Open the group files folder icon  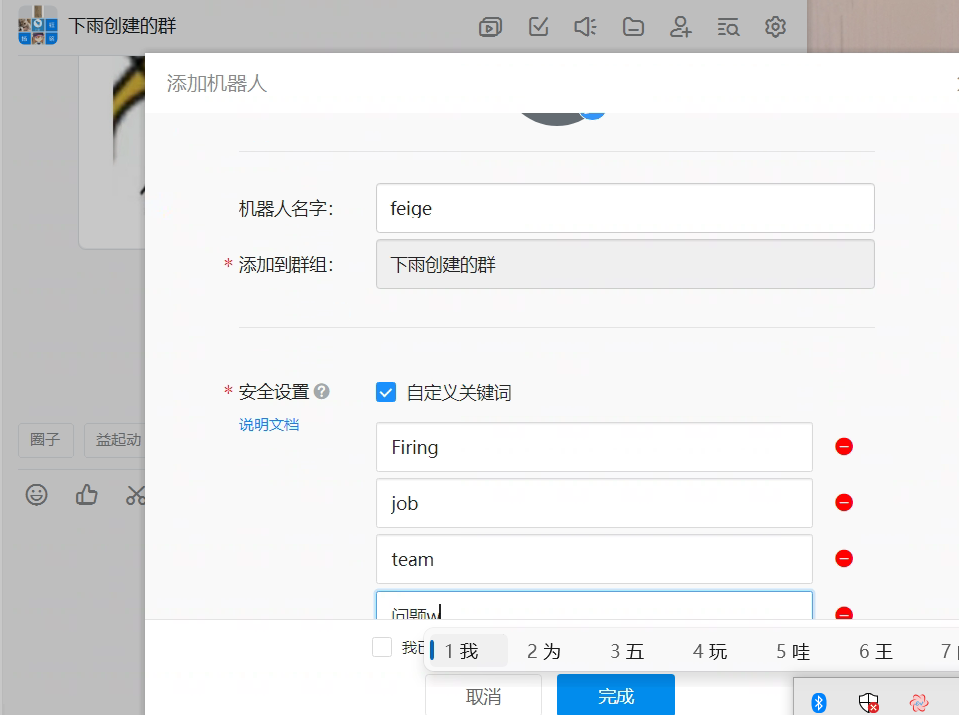(x=633, y=27)
